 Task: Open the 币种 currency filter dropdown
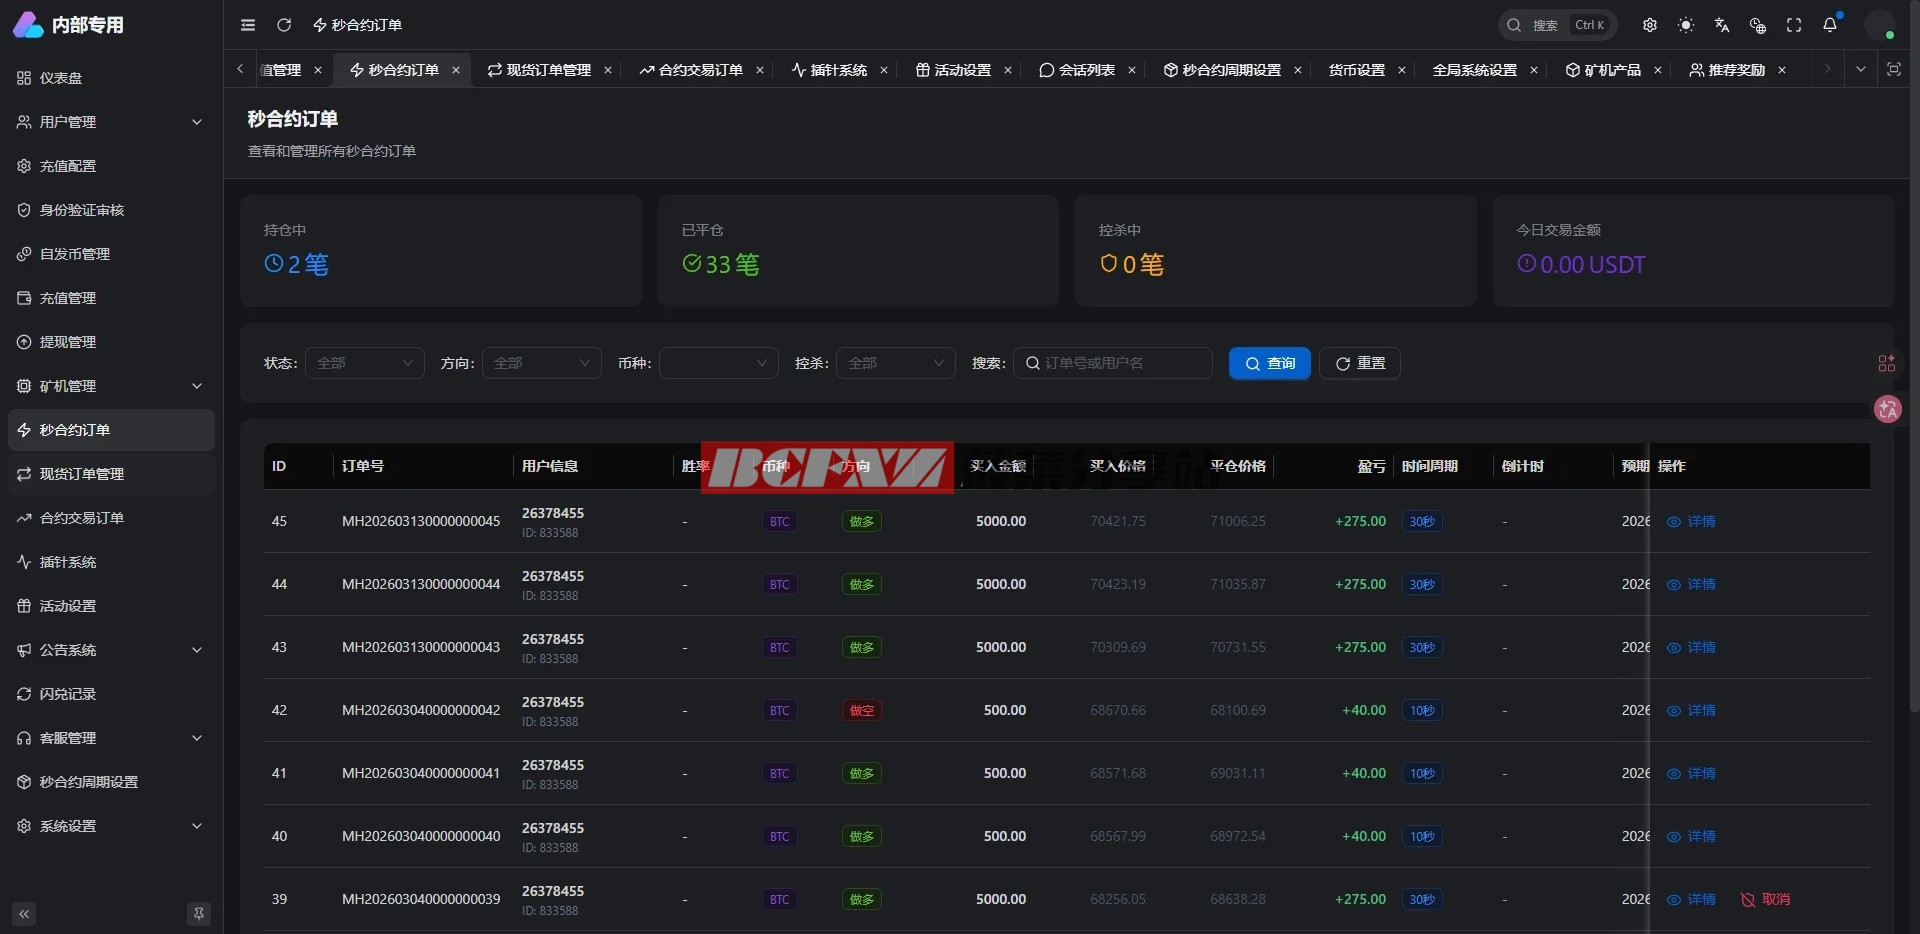click(x=718, y=363)
